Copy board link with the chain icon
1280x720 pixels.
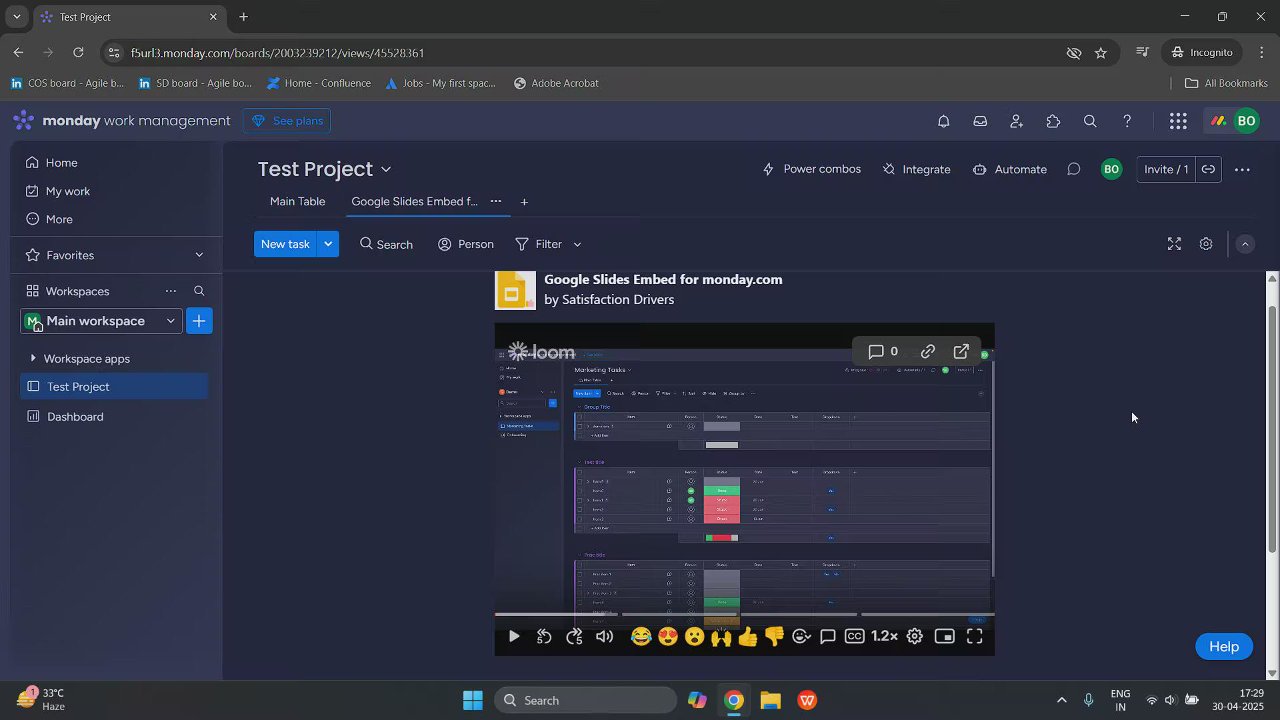point(1208,169)
